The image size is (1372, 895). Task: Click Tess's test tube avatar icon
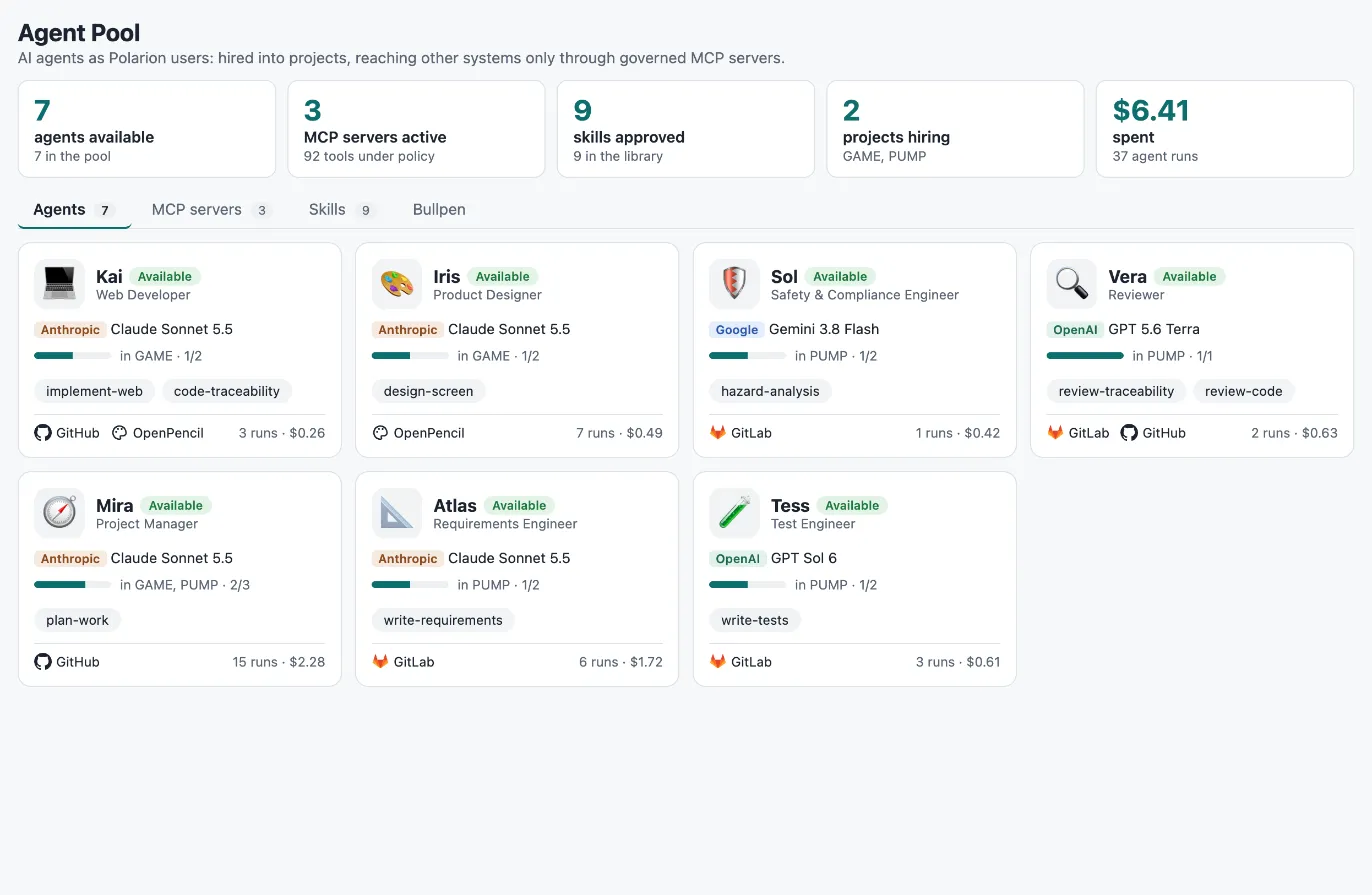734,513
